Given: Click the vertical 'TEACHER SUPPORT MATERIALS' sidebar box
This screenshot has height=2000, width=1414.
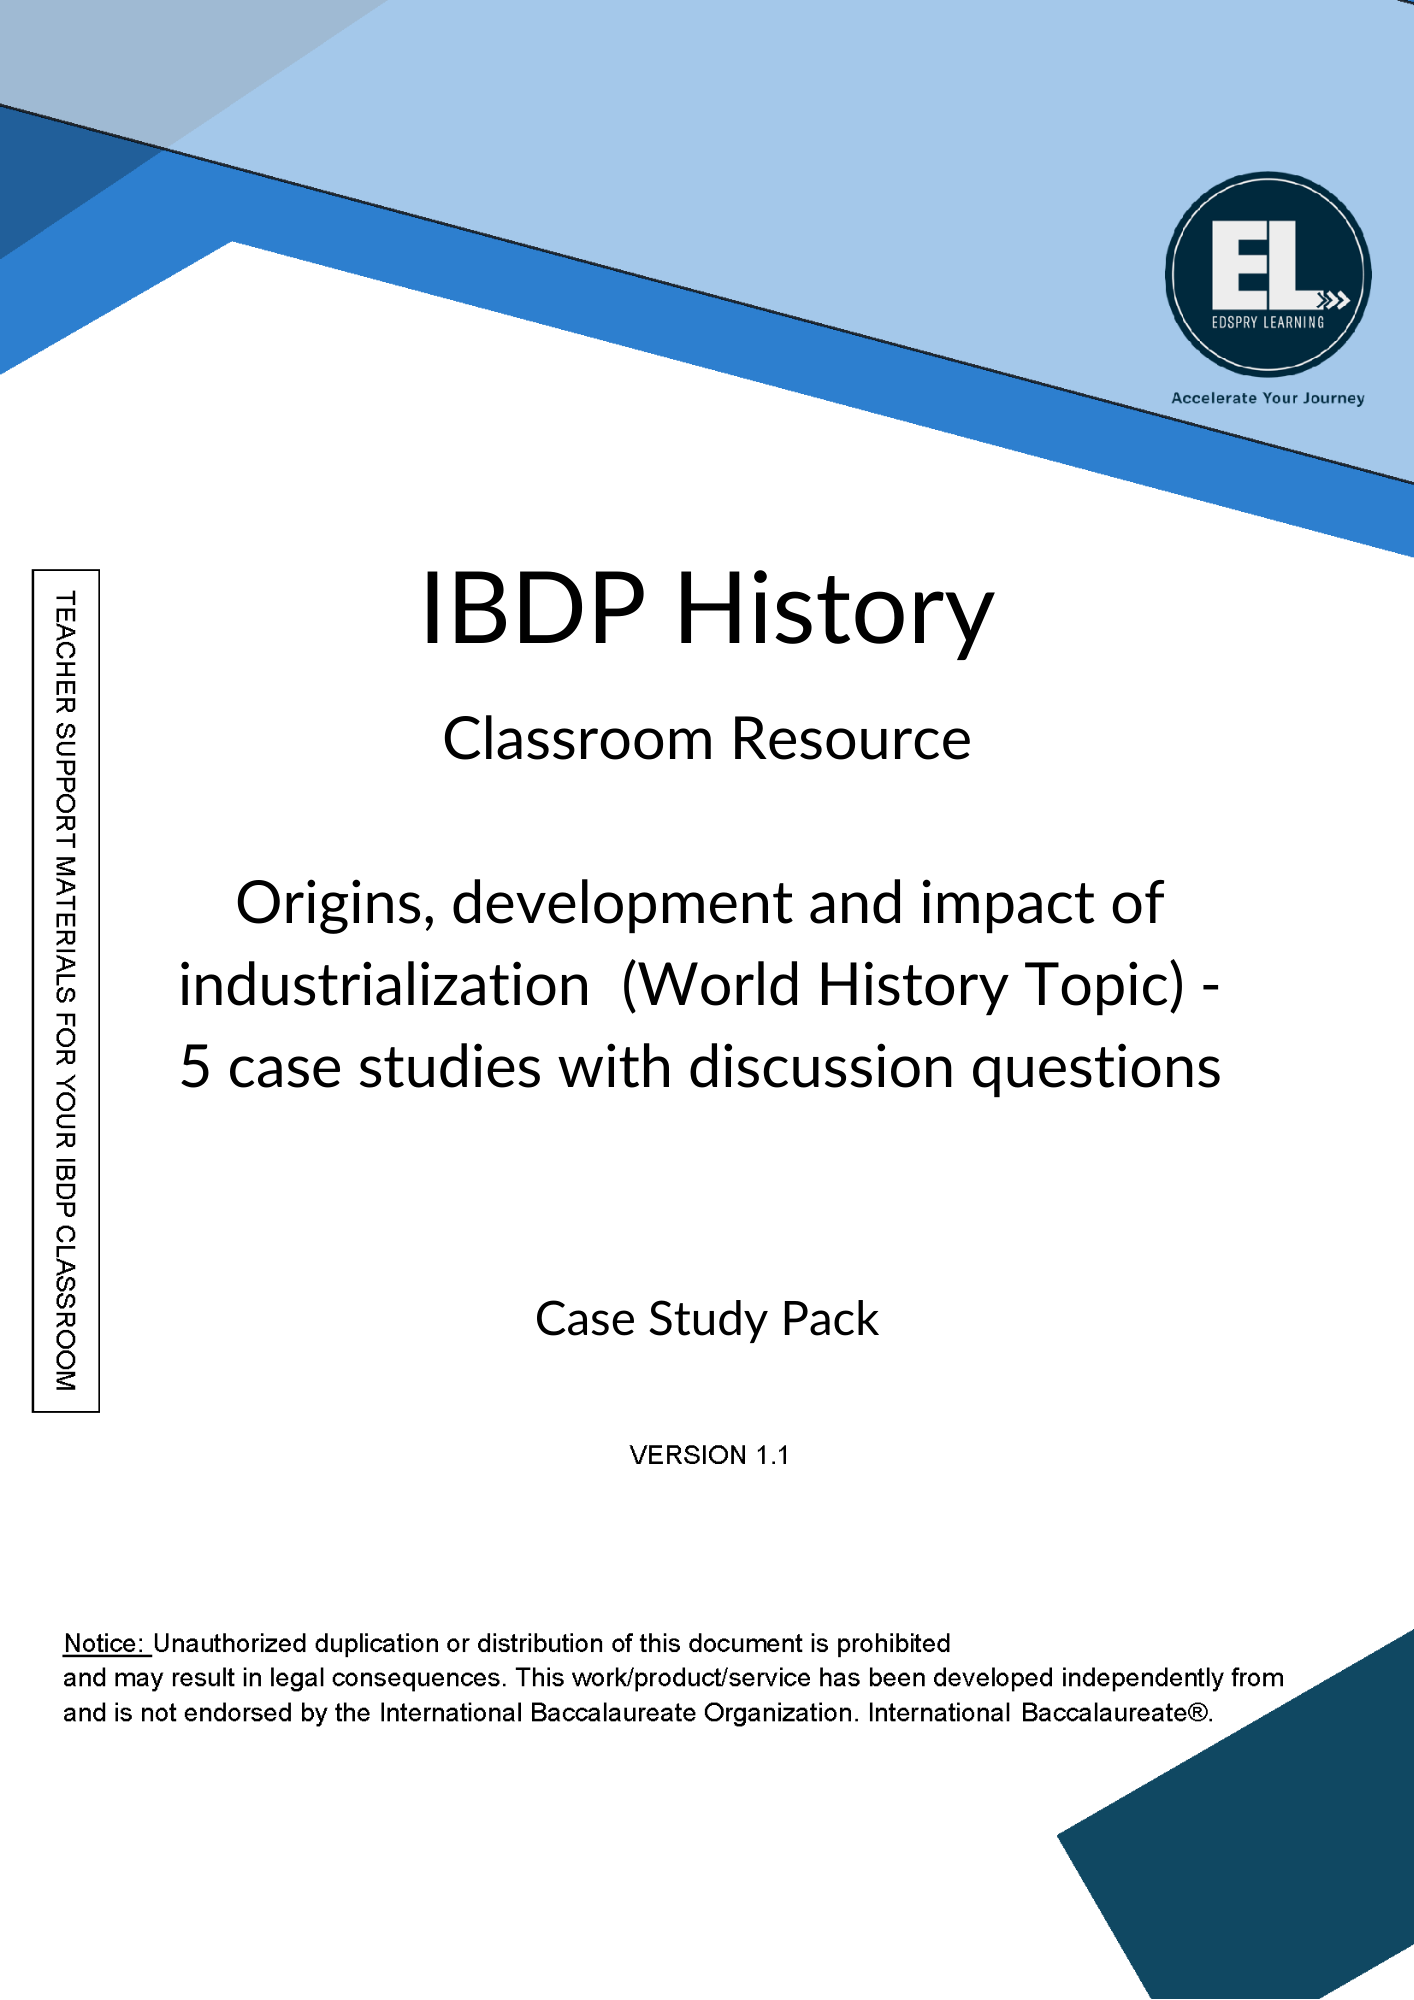Looking at the screenshot, I should coord(66,991).
